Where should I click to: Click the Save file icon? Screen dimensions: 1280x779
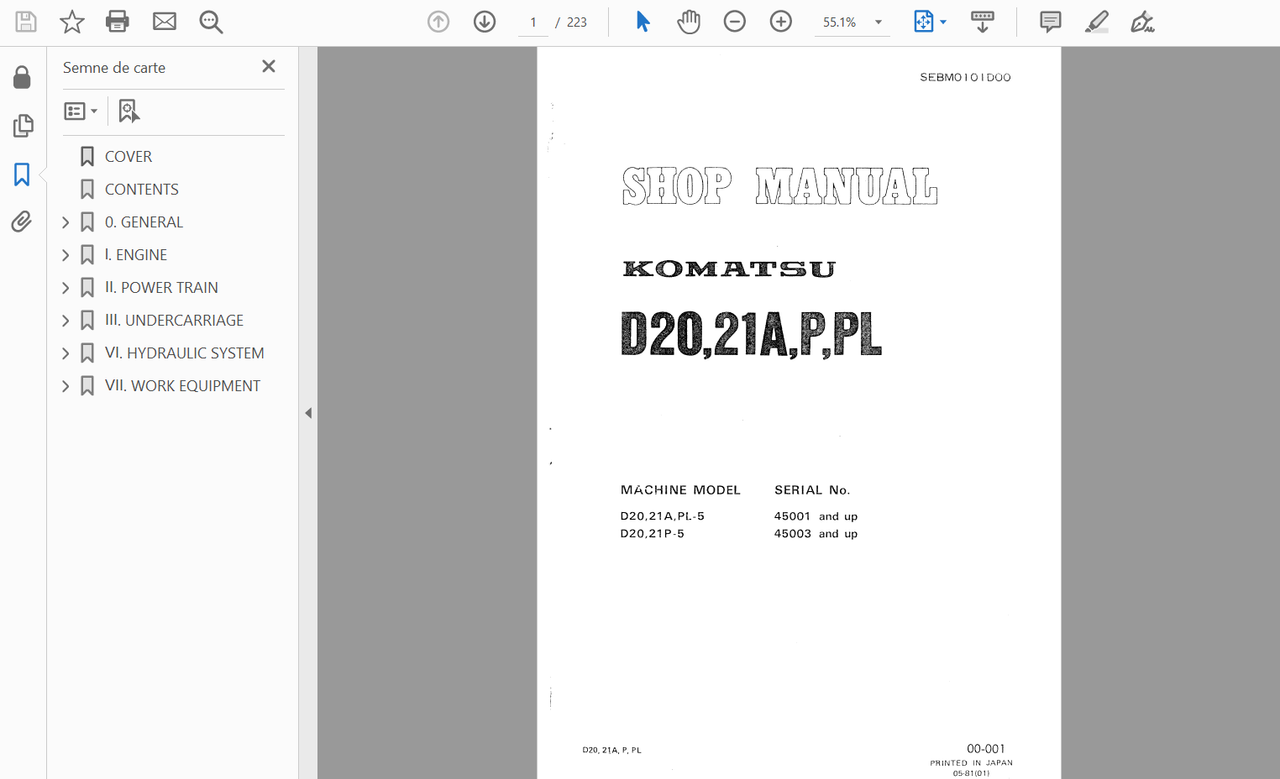tap(25, 22)
